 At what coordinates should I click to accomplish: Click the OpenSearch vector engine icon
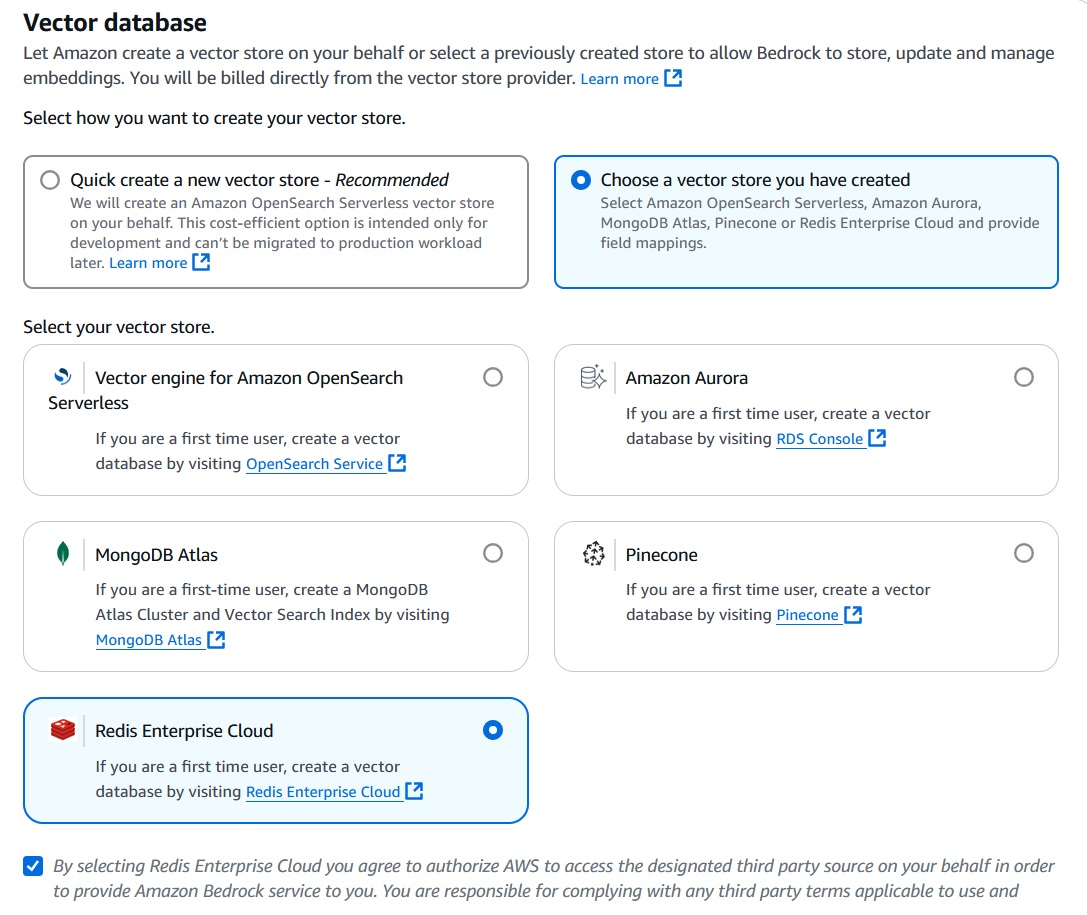click(x=61, y=377)
